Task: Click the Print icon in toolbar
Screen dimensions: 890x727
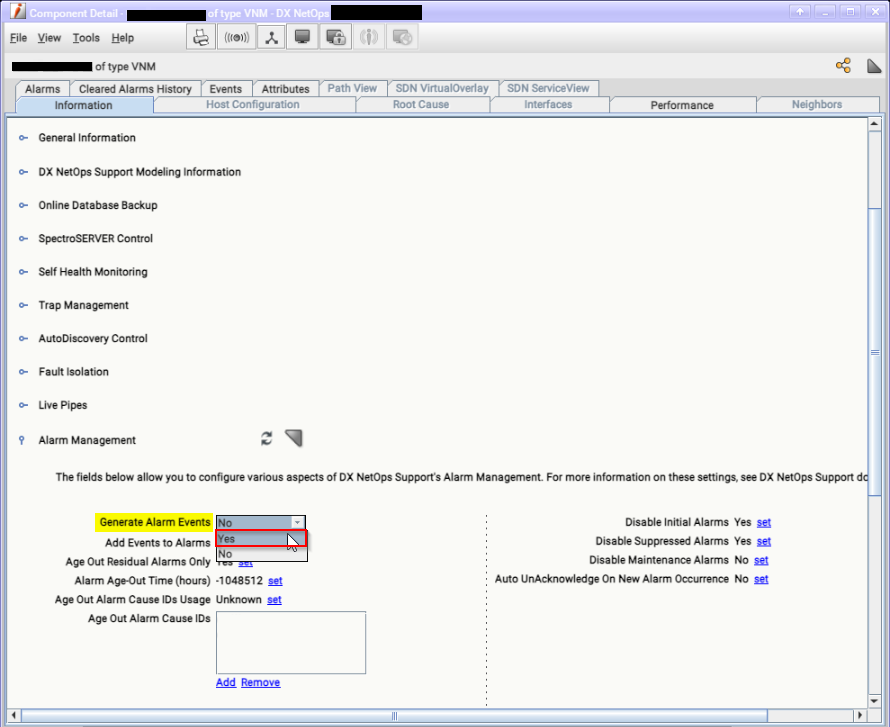Action: click(x=202, y=37)
